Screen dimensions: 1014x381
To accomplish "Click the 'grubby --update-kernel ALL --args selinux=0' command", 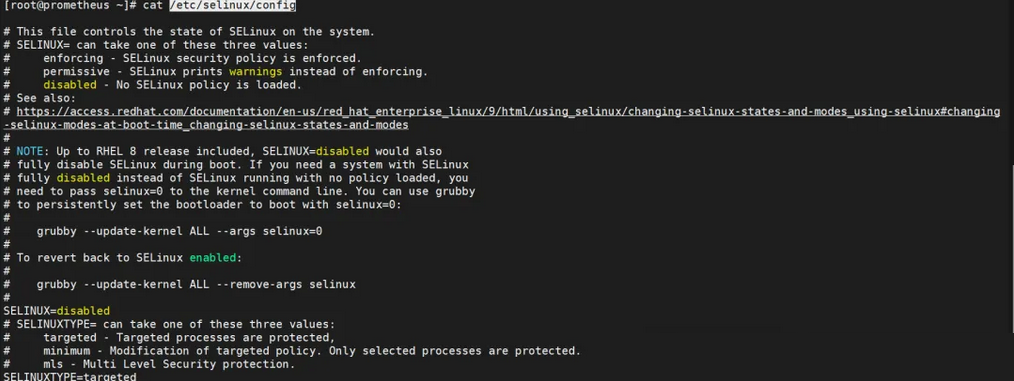I will [x=179, y=231].
